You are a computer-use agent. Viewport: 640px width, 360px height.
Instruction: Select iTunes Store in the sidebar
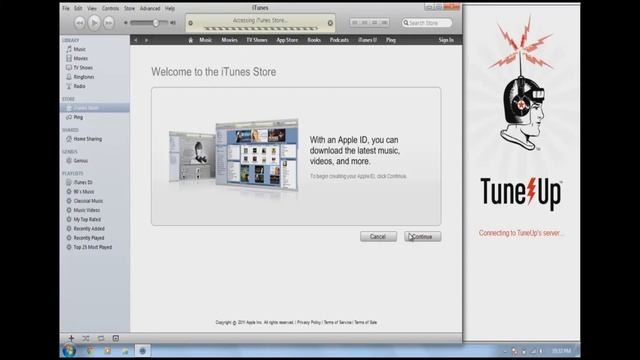[x=95, y=108]
